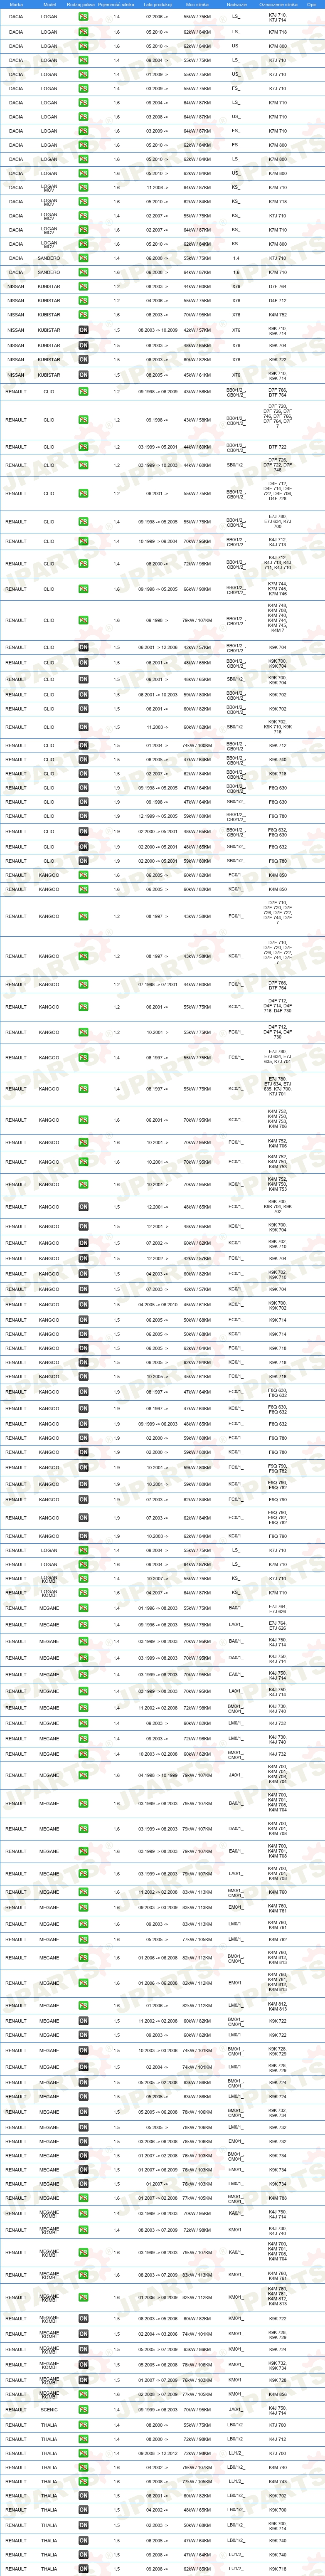The height and width of the screenshot is (2576, 325).
Task: Click petrol icon in Renault Scenic row
Action: click(x=83, y=2410)
